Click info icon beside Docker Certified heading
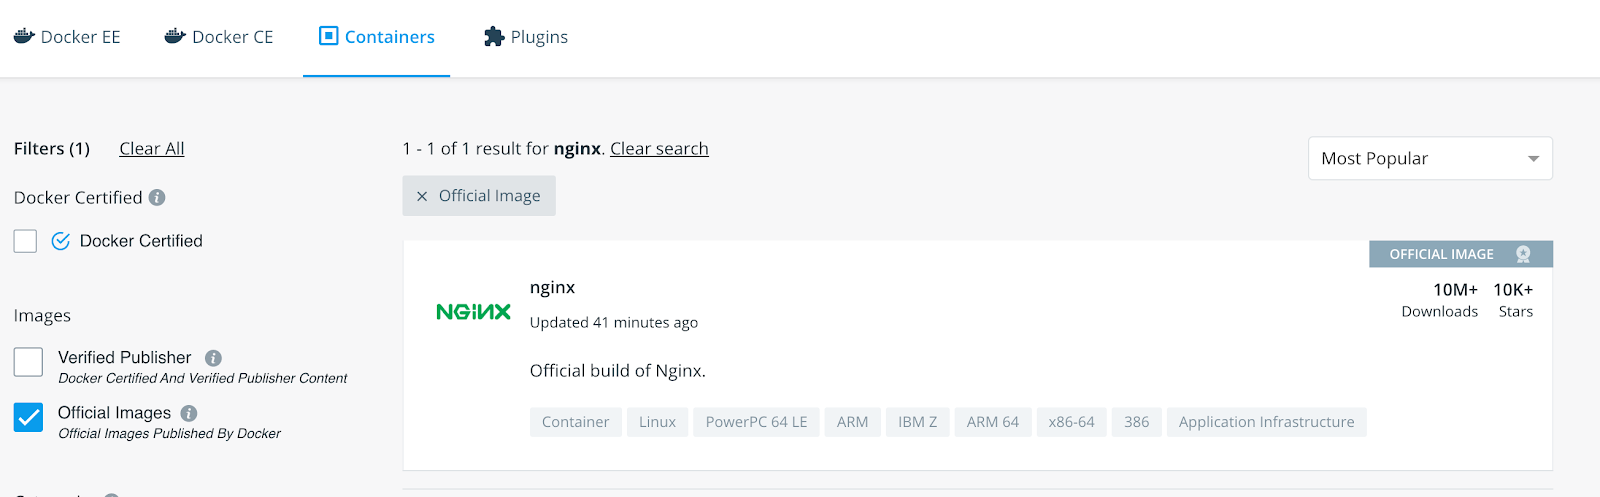This screenshot has height=497, width=1600. point(157,198)
